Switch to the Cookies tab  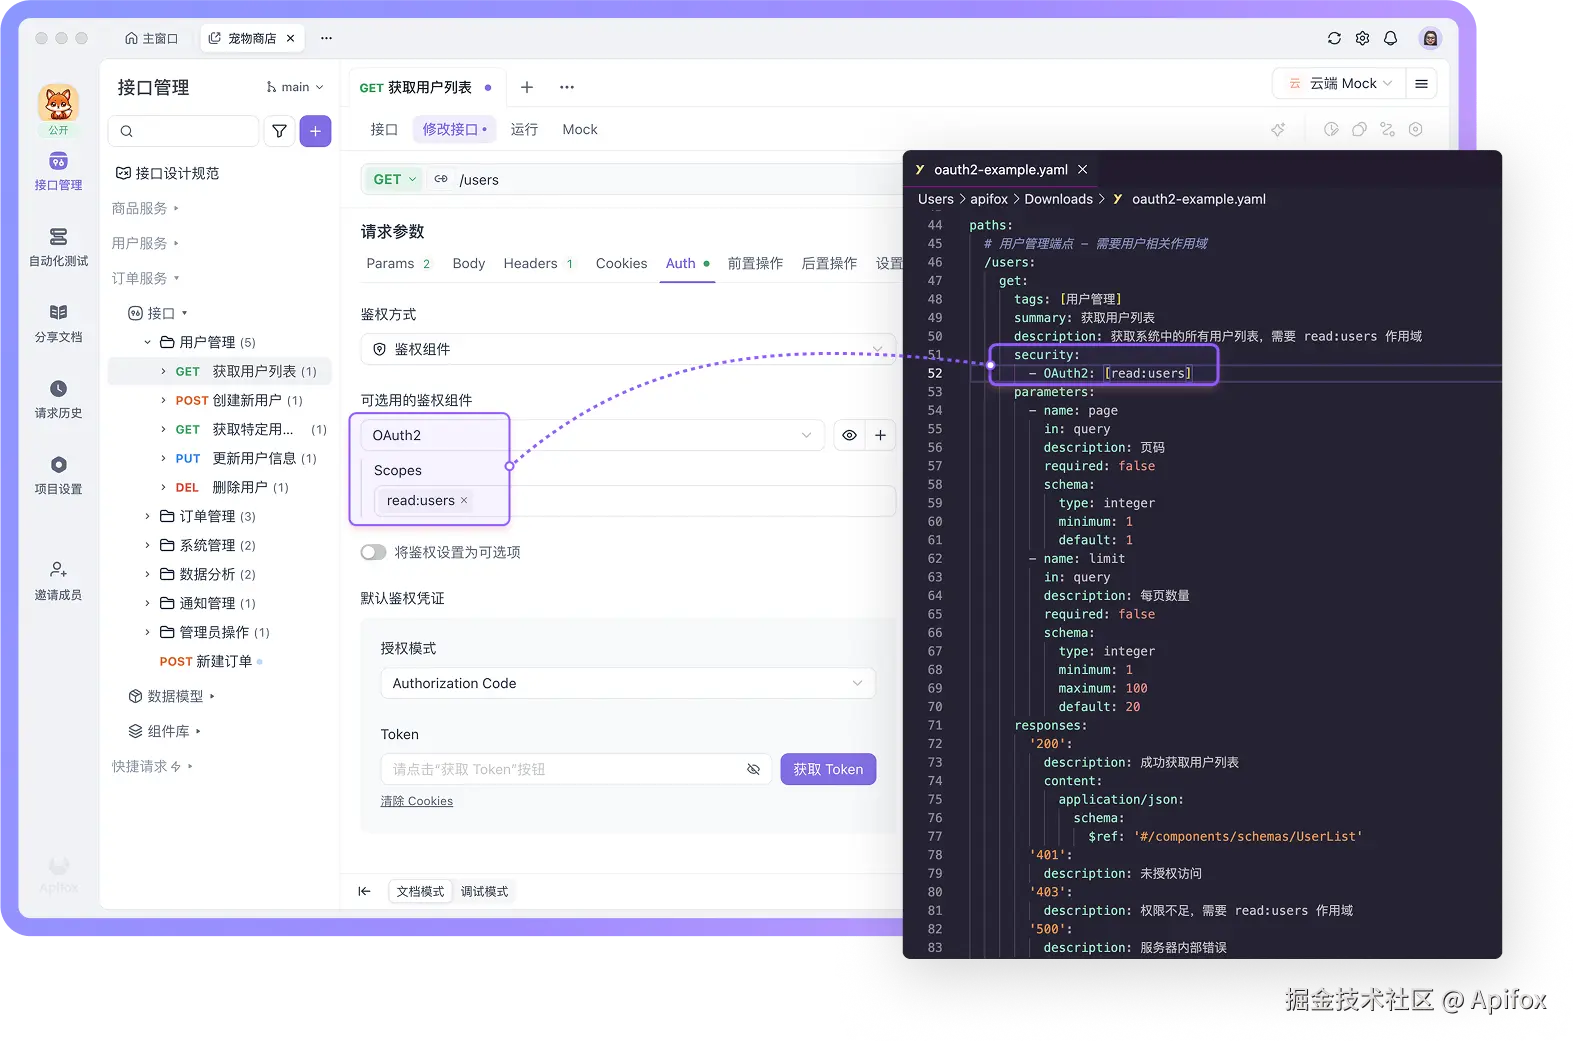click(x=621, y=263)
